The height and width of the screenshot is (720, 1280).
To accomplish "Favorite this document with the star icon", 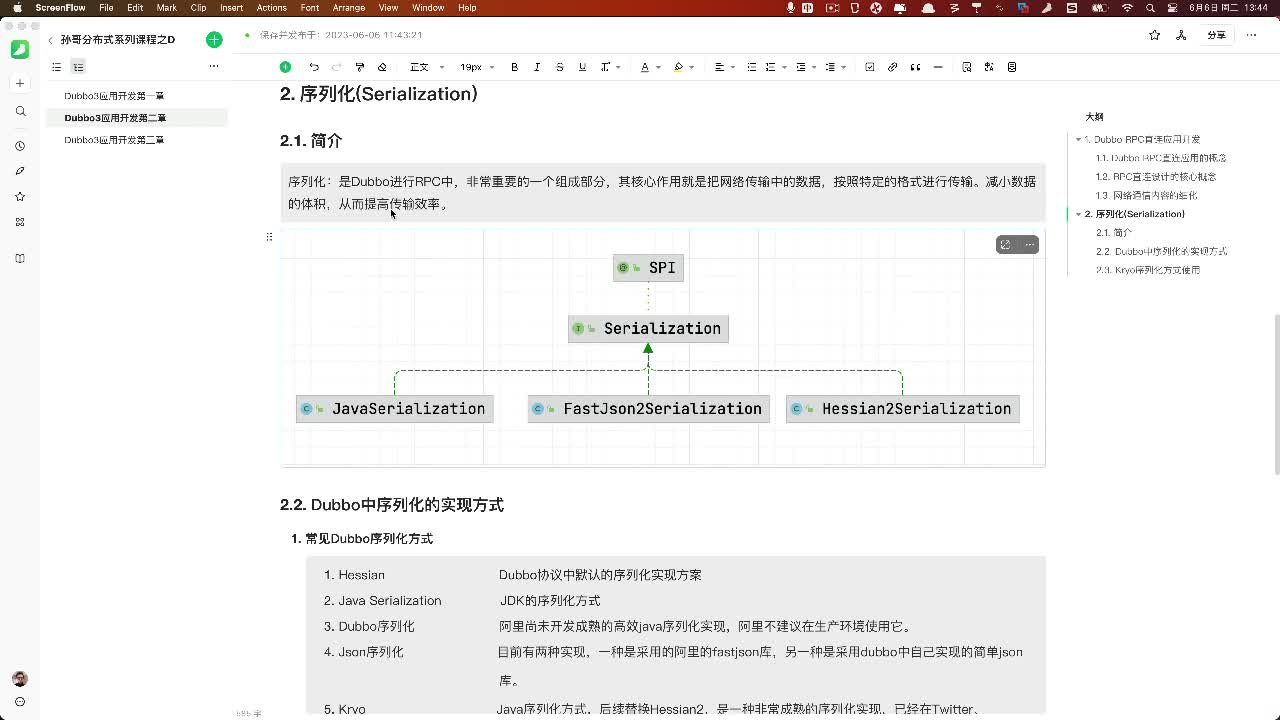I will 1155,35.
